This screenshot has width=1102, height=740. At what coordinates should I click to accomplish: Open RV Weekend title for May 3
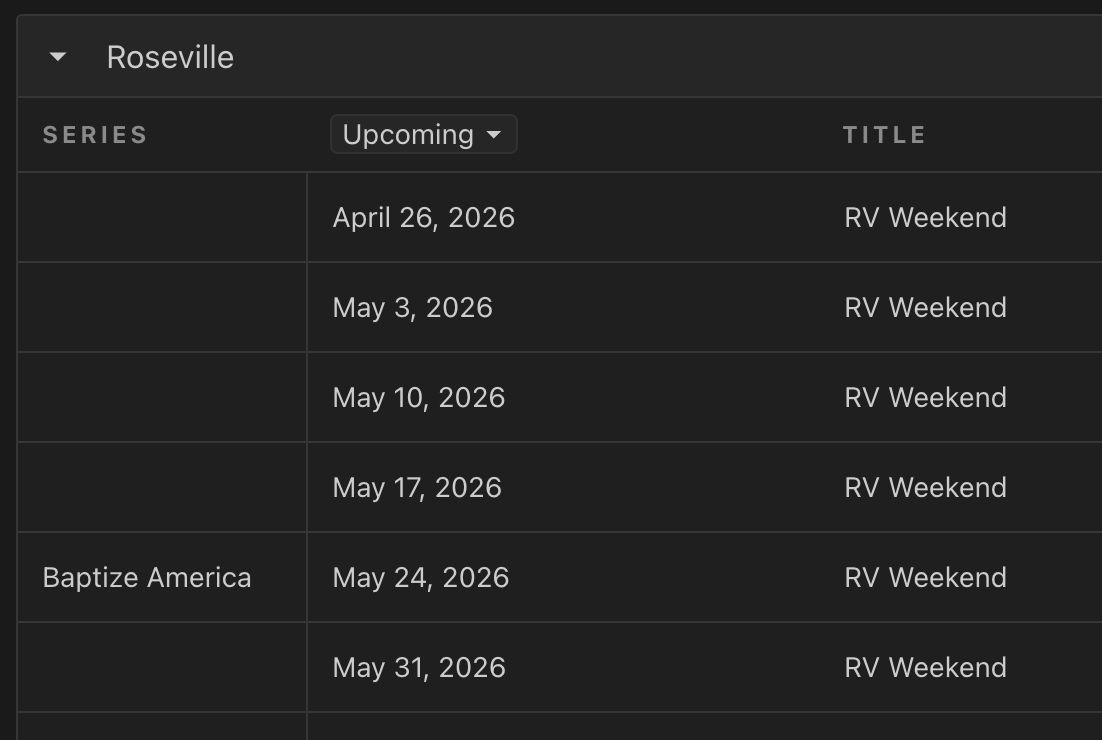point(926,307)
